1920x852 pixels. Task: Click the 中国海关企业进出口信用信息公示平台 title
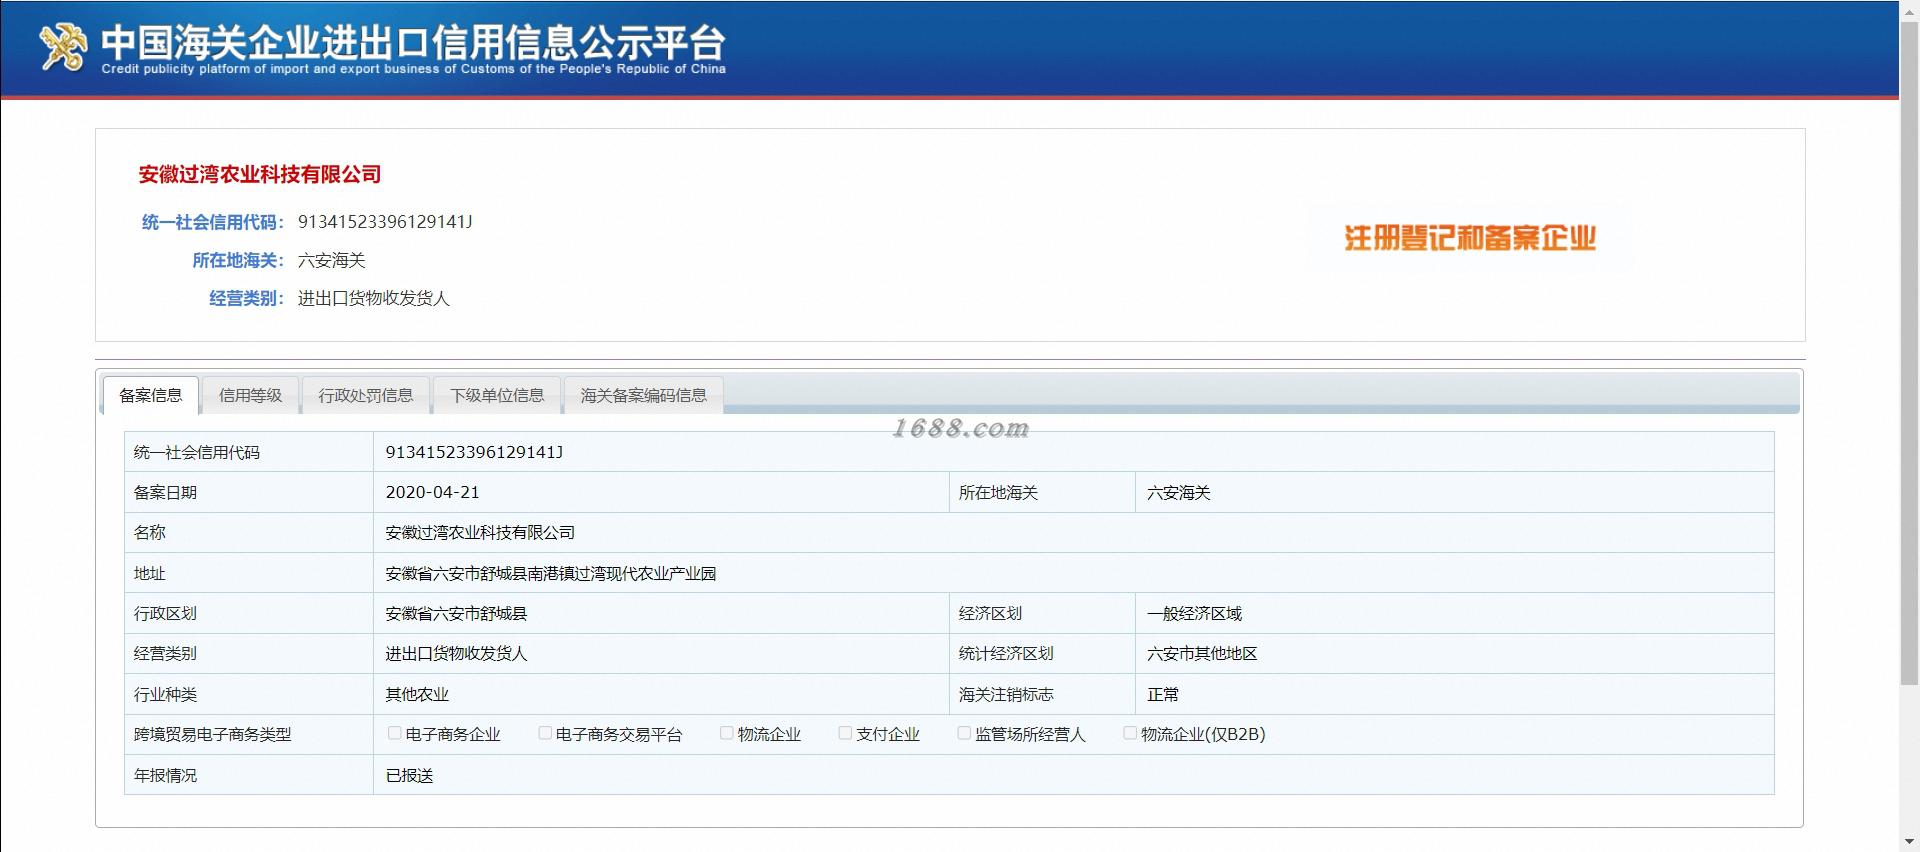tap(413, 41)
